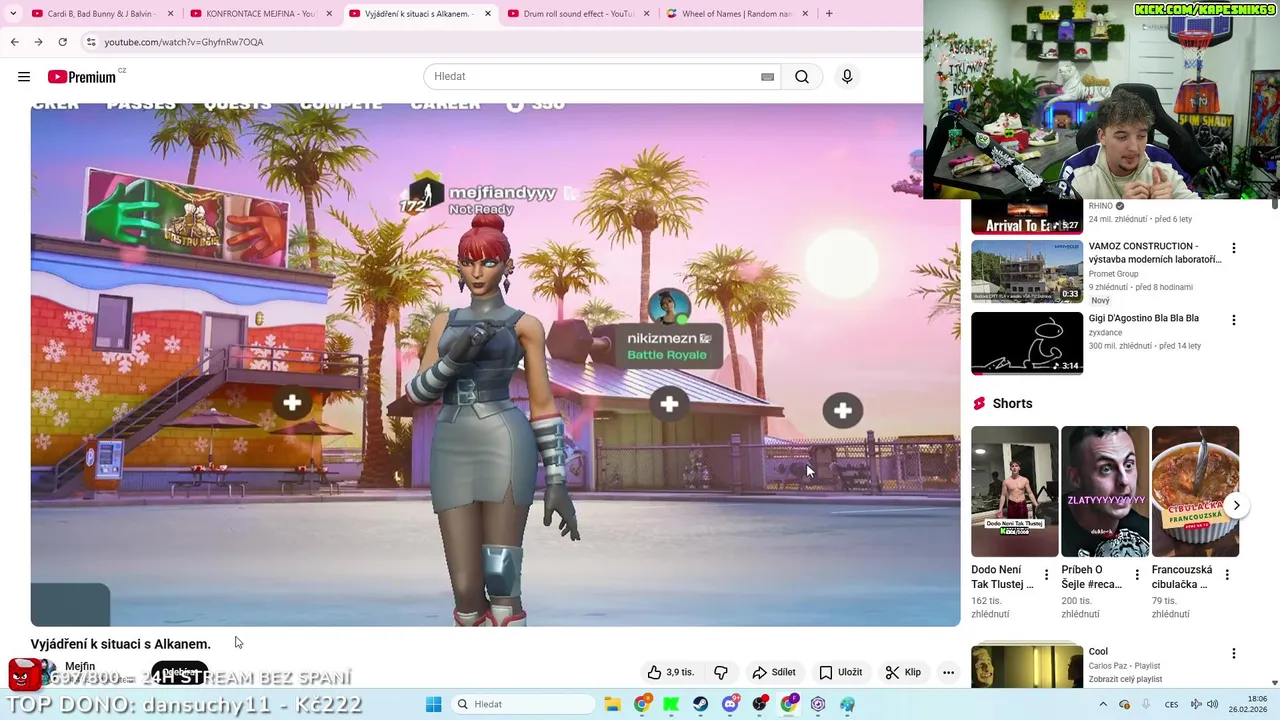This screenshot has width=1280, height=720.
Task: Open Mejfin channel name link
Action: [x=80, y=666]
